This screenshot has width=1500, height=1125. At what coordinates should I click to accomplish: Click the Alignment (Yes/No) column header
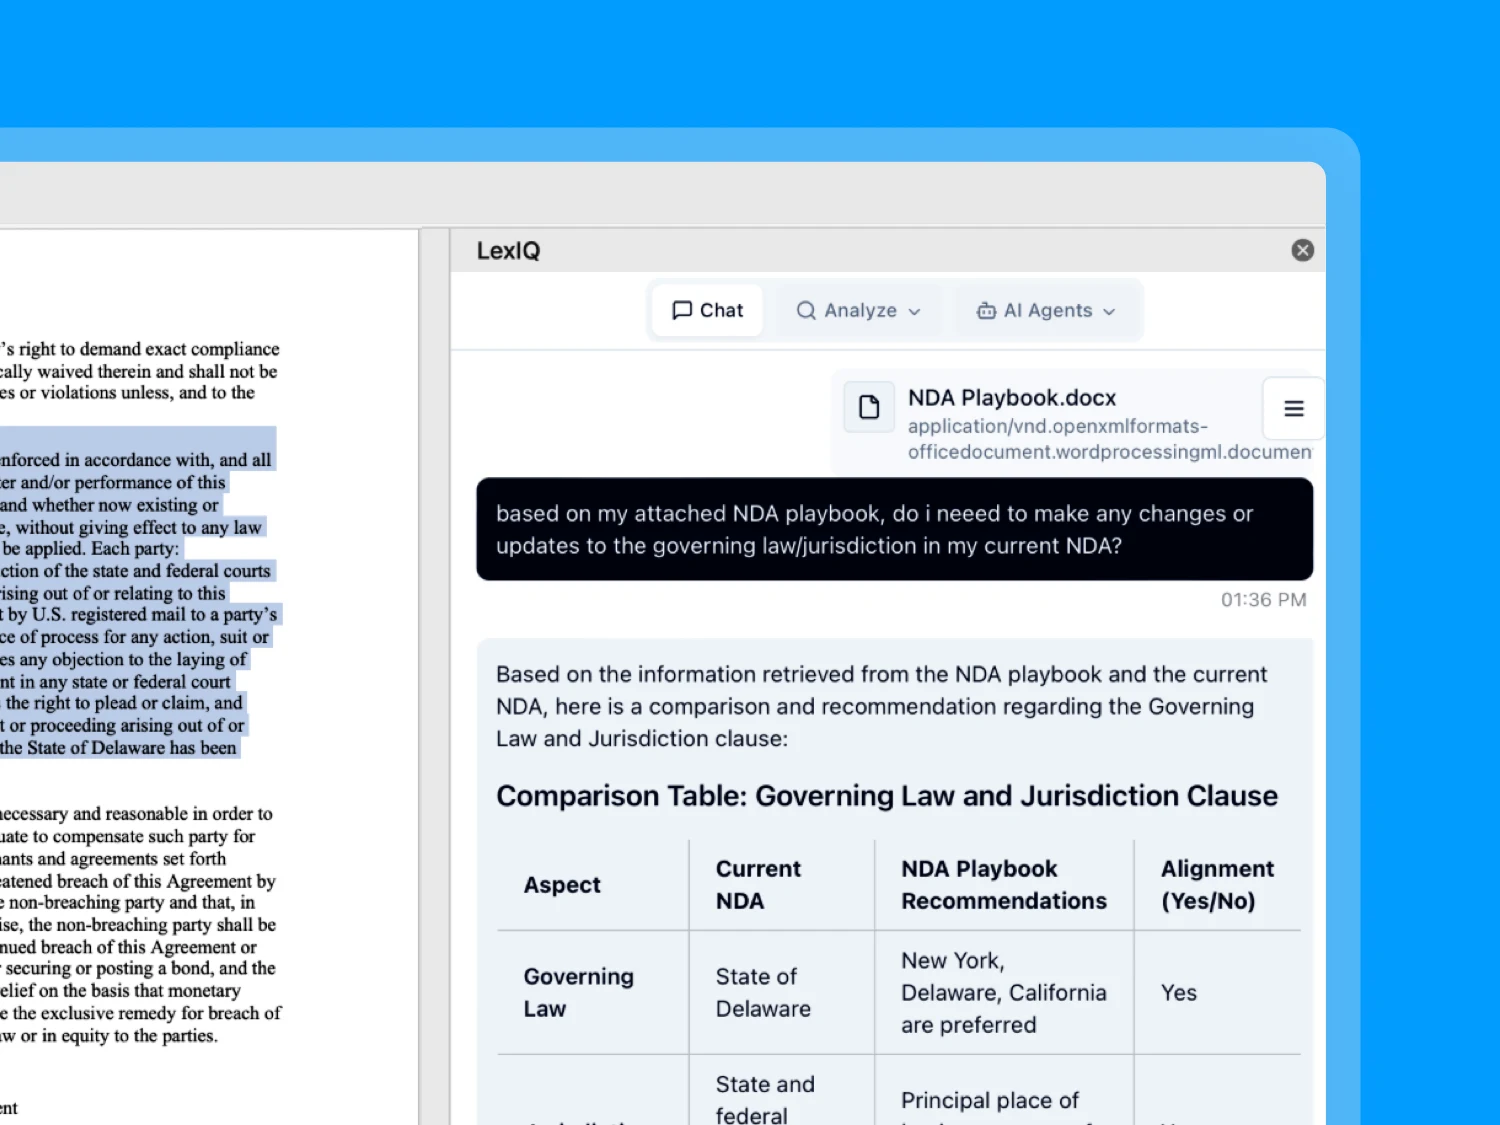(x=1217, y=885)
